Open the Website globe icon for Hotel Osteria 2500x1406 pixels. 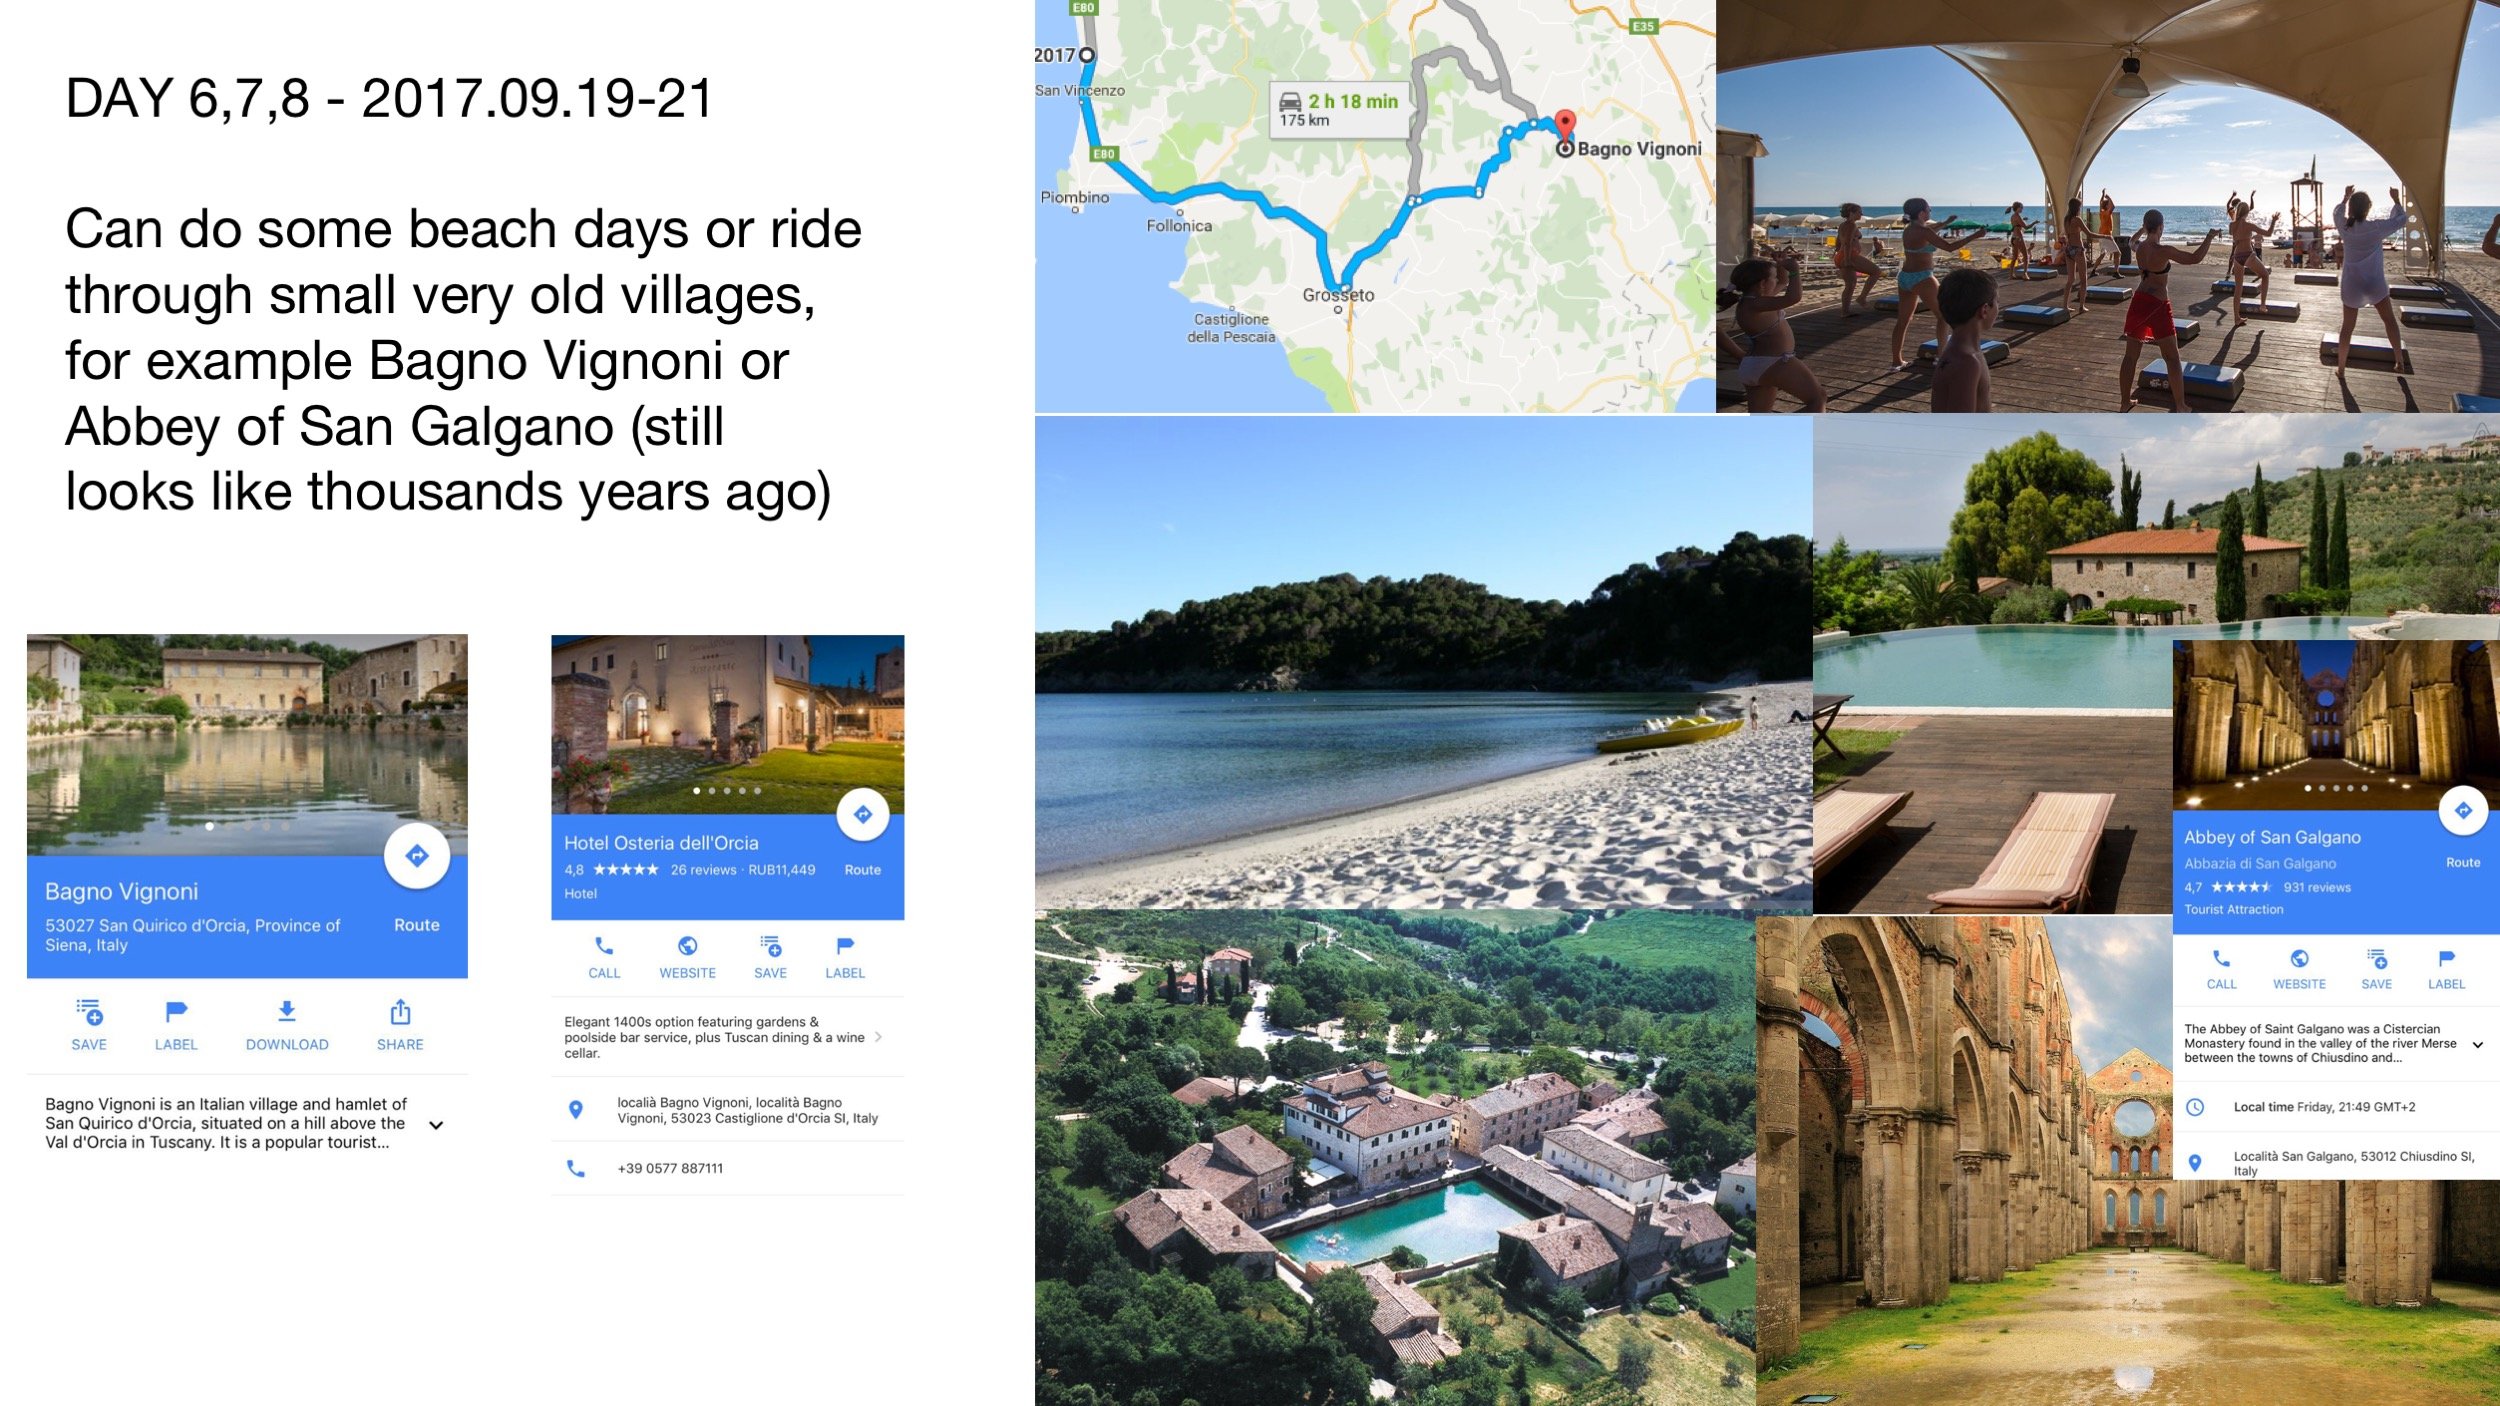click(x=687, y=946)
